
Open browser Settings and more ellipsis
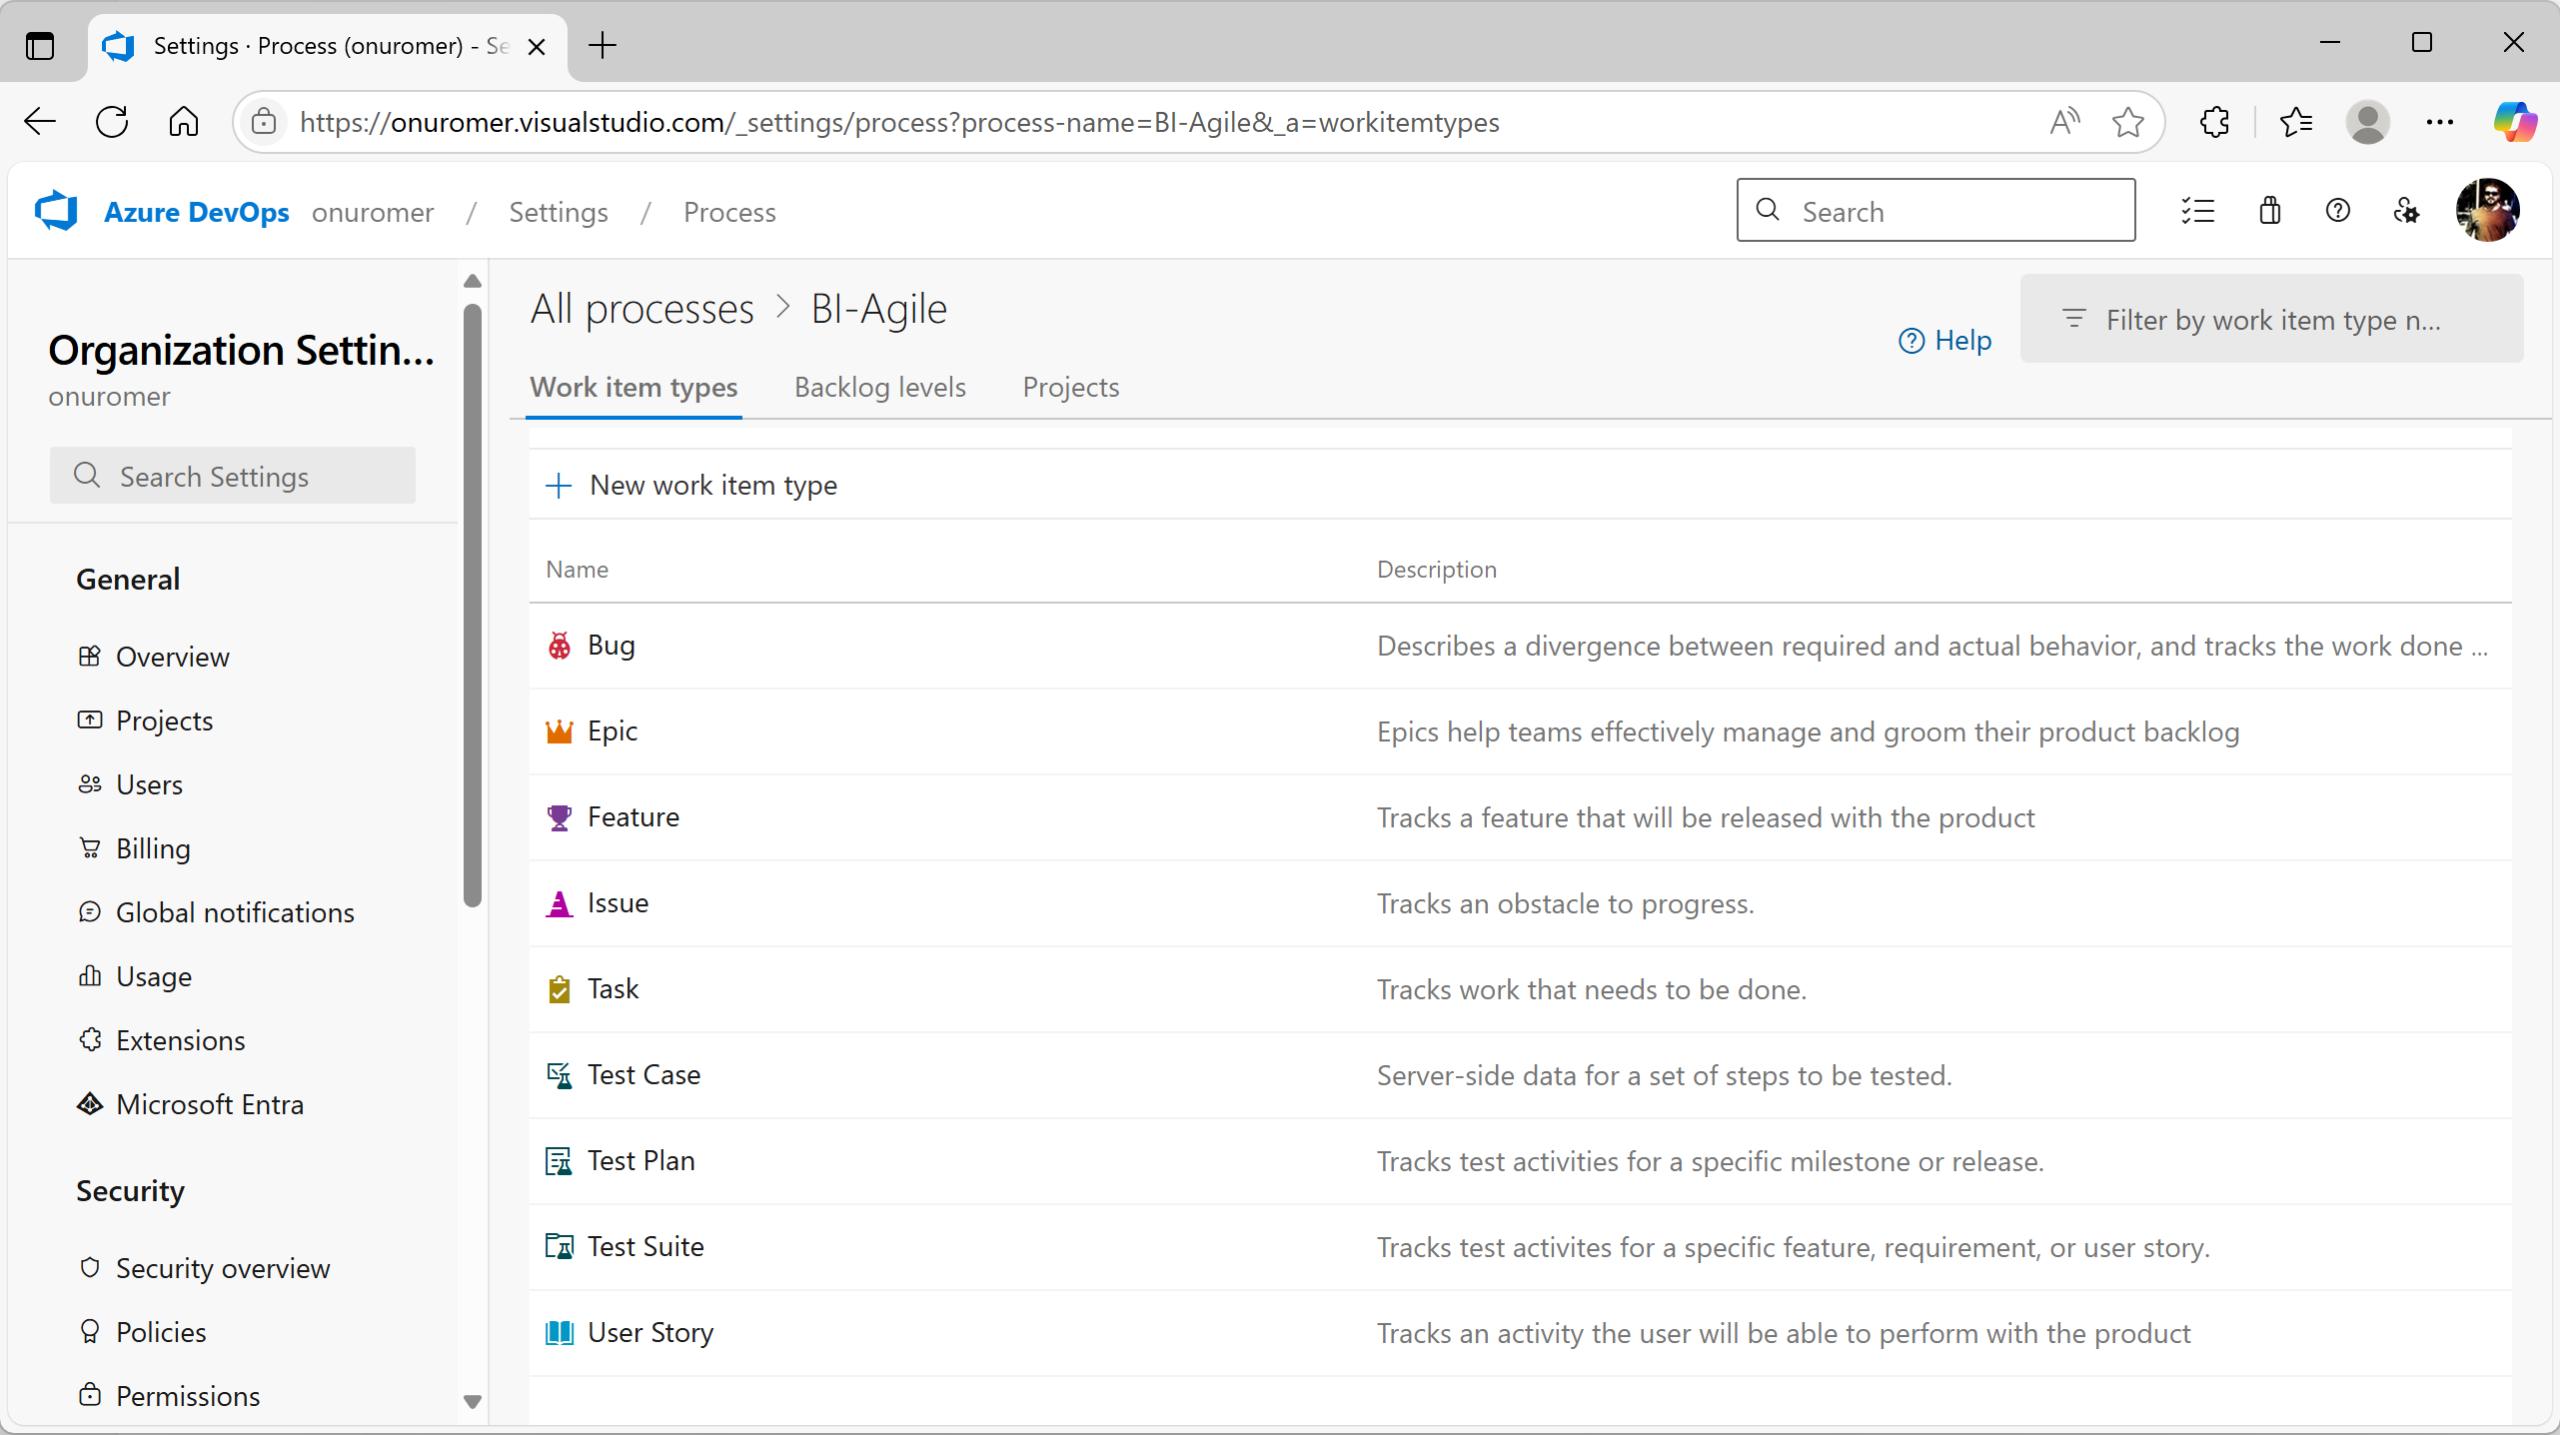pos(2440,122)
